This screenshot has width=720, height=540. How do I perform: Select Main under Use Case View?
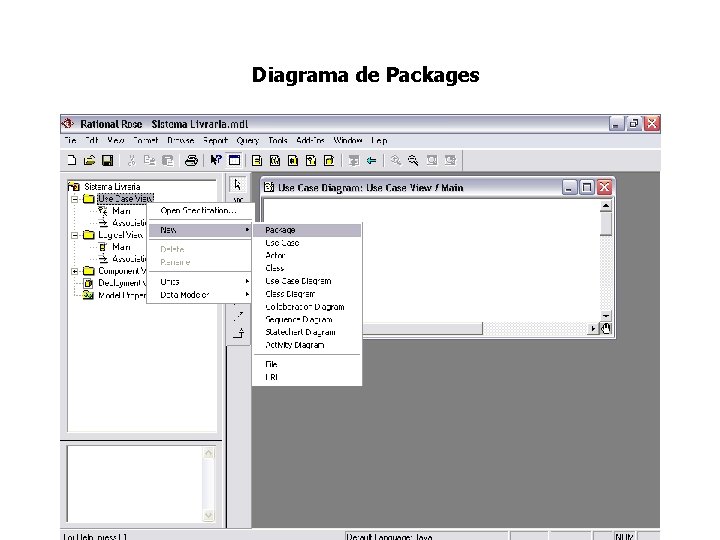point(121,211)
